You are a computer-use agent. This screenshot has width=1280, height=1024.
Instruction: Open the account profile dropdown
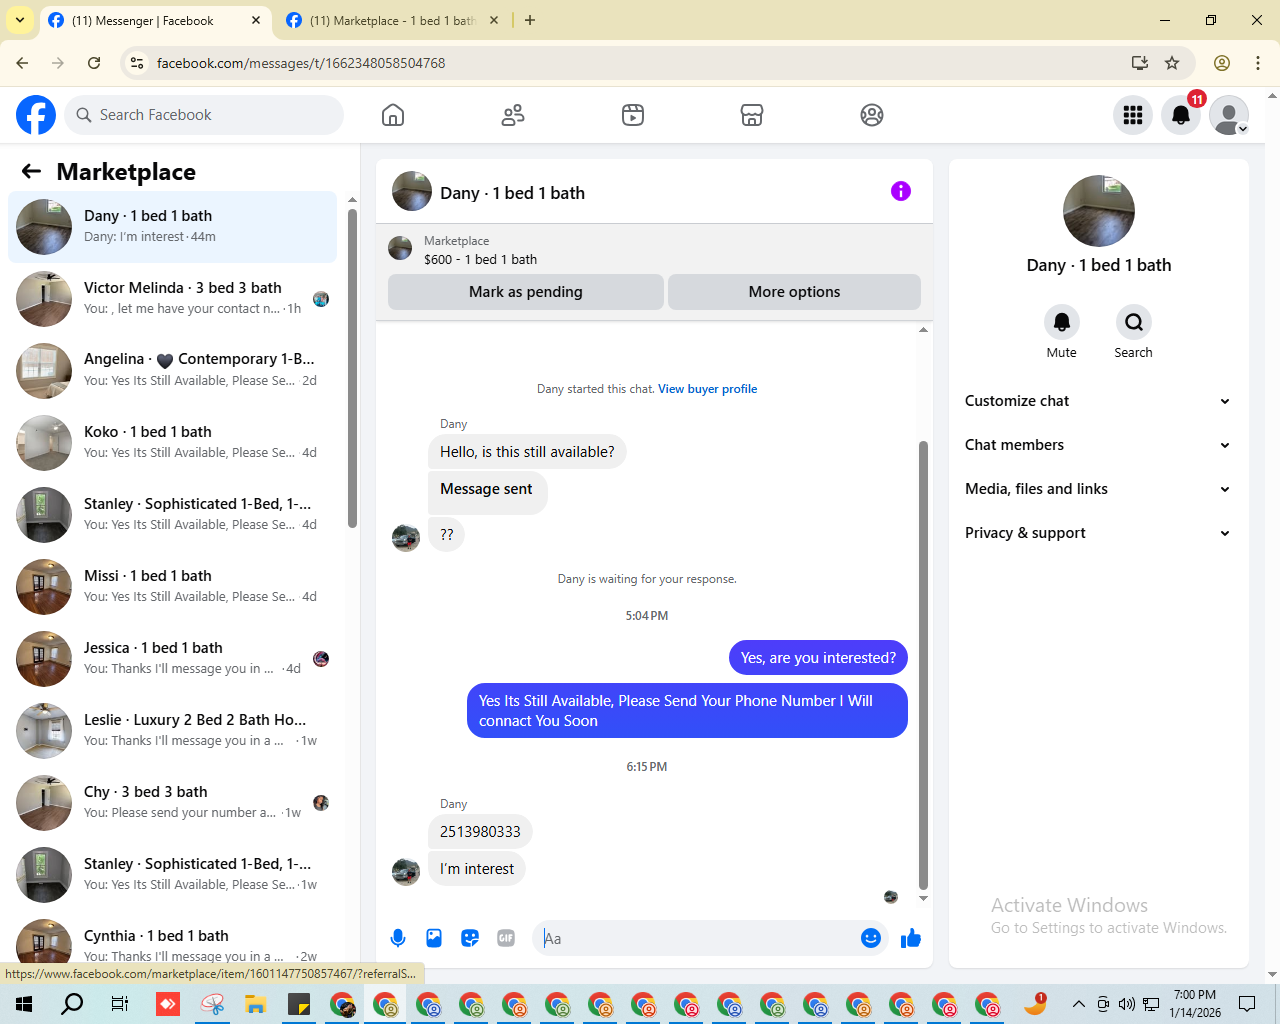[1229, 115]
